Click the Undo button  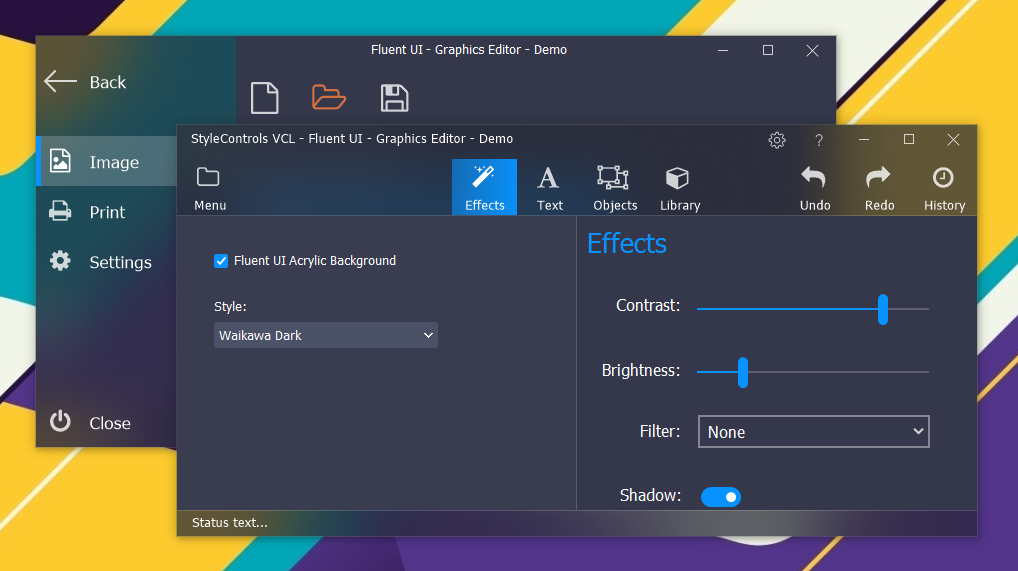pos(815,187)
